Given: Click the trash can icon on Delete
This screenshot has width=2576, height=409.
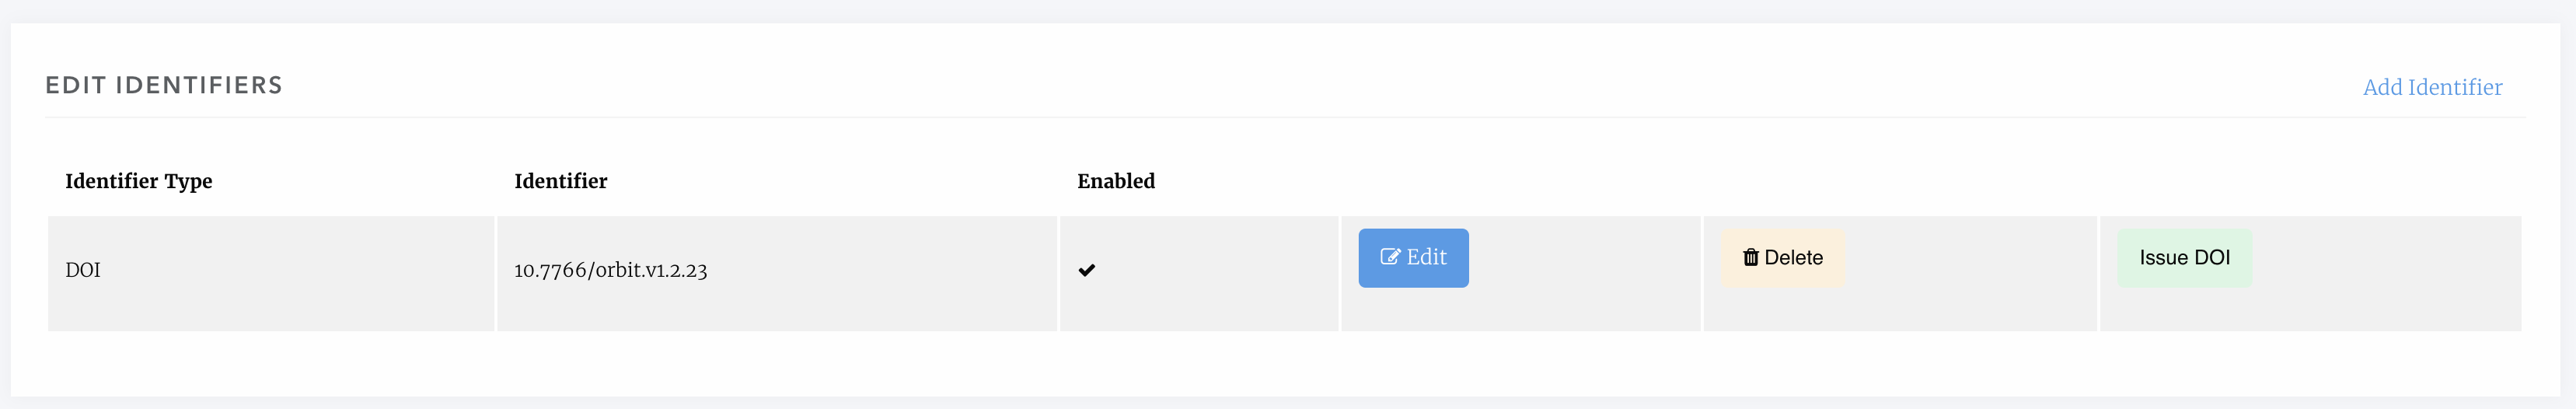Looking at the screenshot, I should tap(1750, 258).
